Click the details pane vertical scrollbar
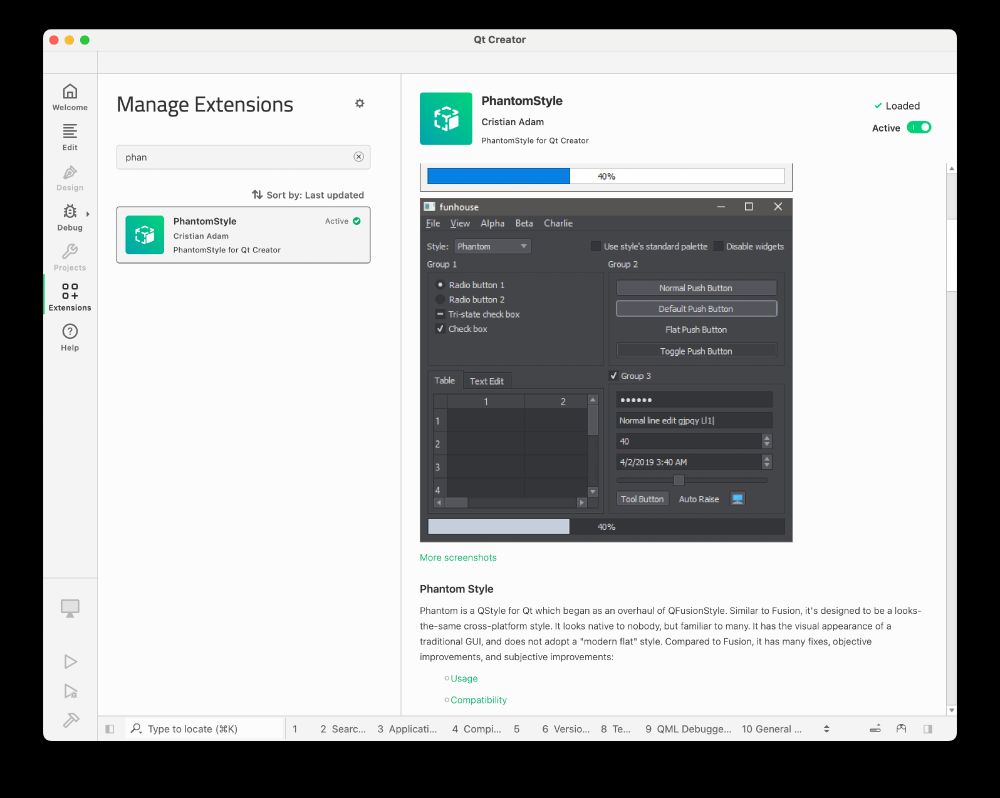 (951, 255)
